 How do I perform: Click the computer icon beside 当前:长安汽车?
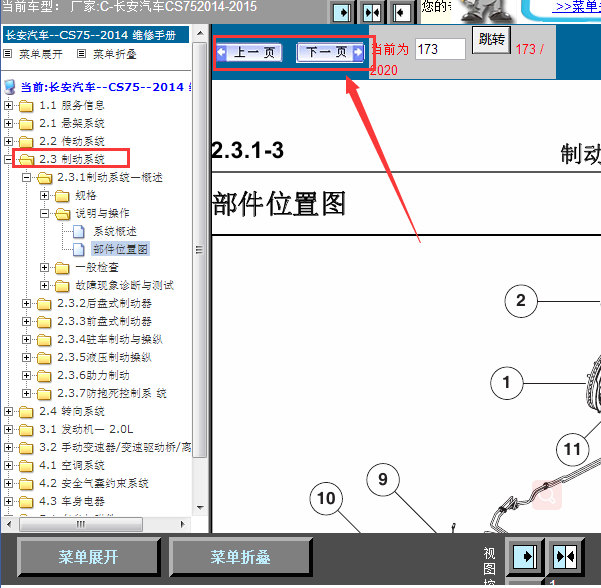pos(10,87)
